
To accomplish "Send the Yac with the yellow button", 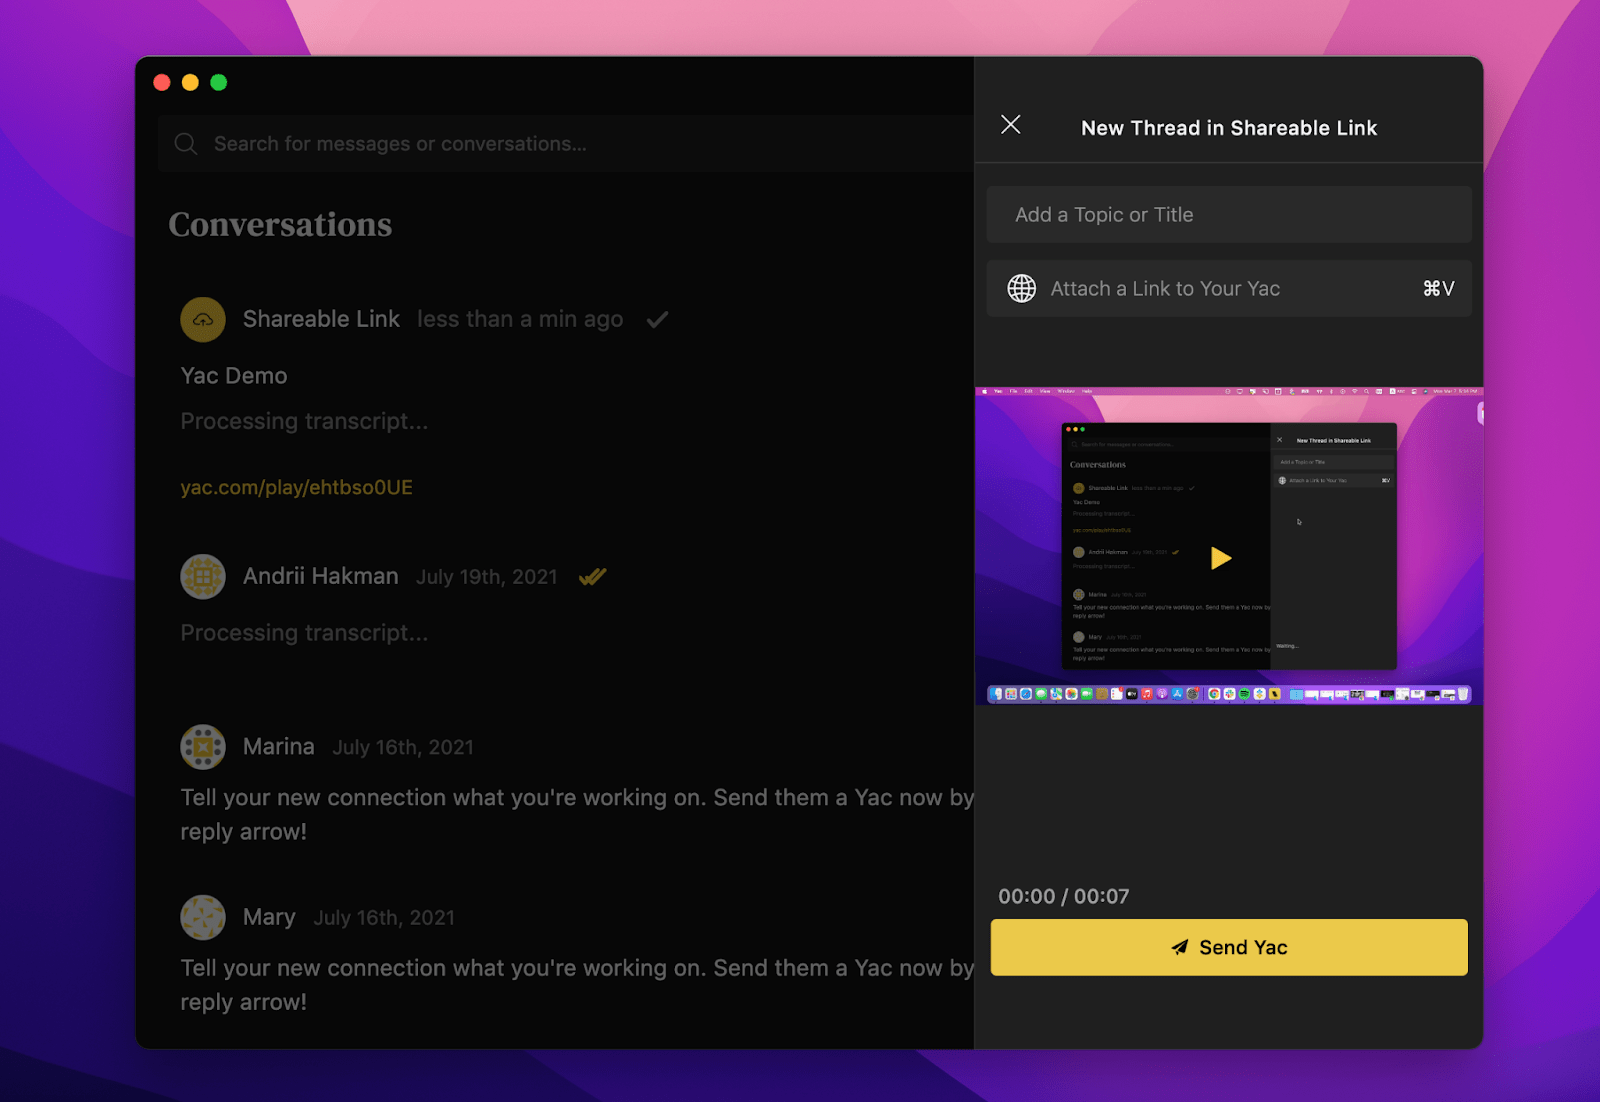I will [1229, 947].
